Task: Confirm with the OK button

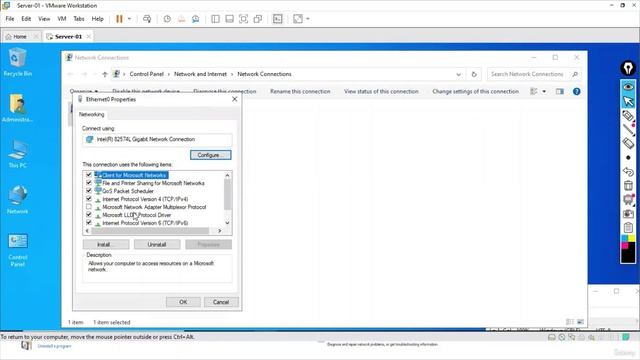Action: (183, 302)
